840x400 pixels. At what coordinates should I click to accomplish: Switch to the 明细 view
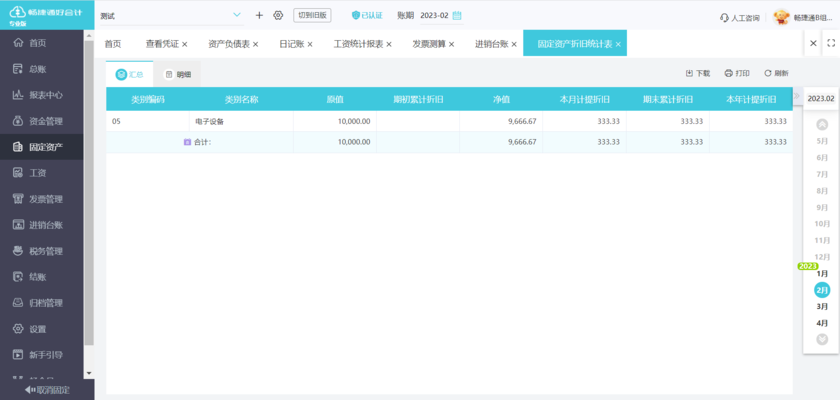[x=177, y=74]
